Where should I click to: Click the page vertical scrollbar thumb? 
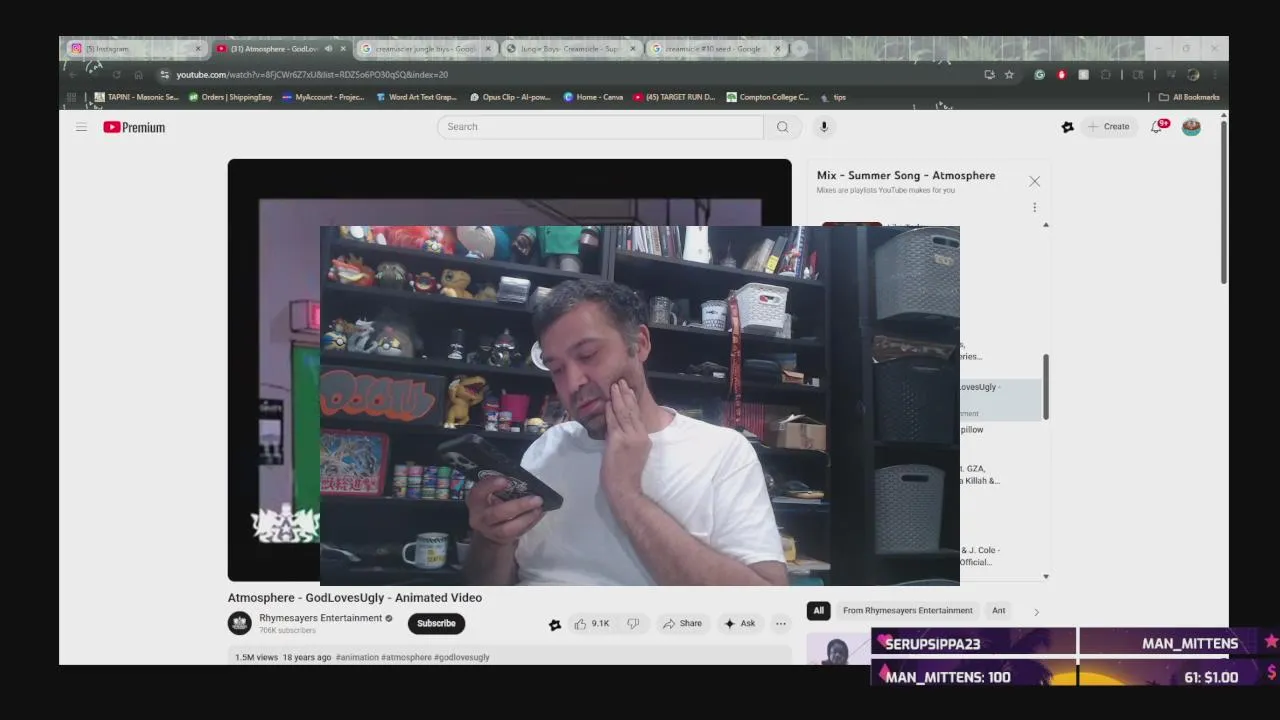tap(1223, 203)
